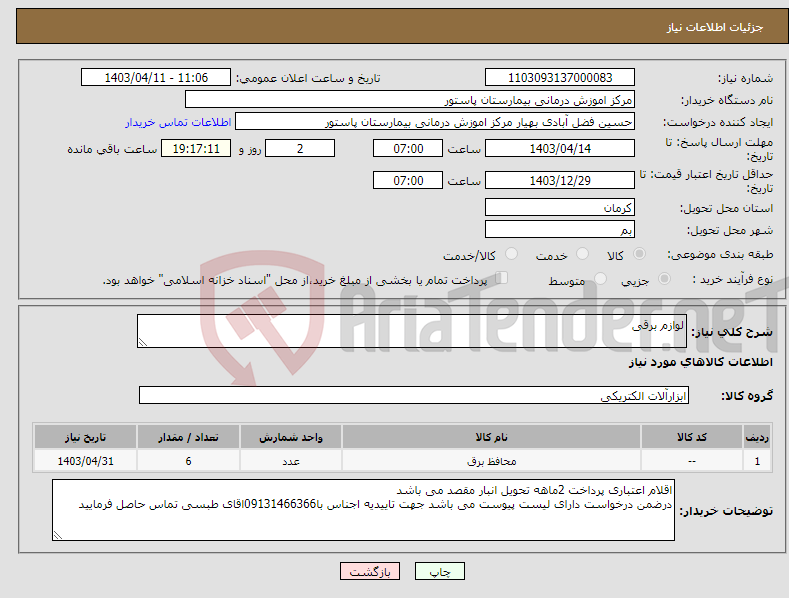Click the تاریخ نیاز column header

[86, 437]
